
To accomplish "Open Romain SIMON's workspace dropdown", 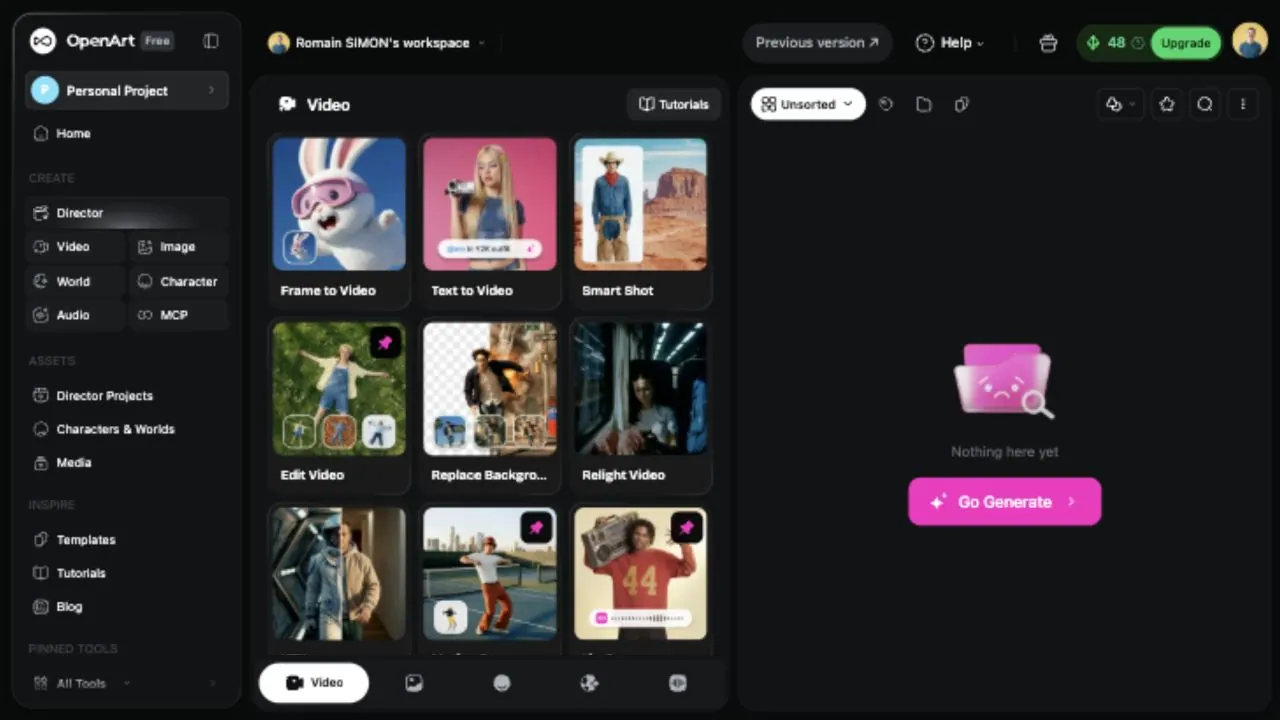I will coord(376,43).
